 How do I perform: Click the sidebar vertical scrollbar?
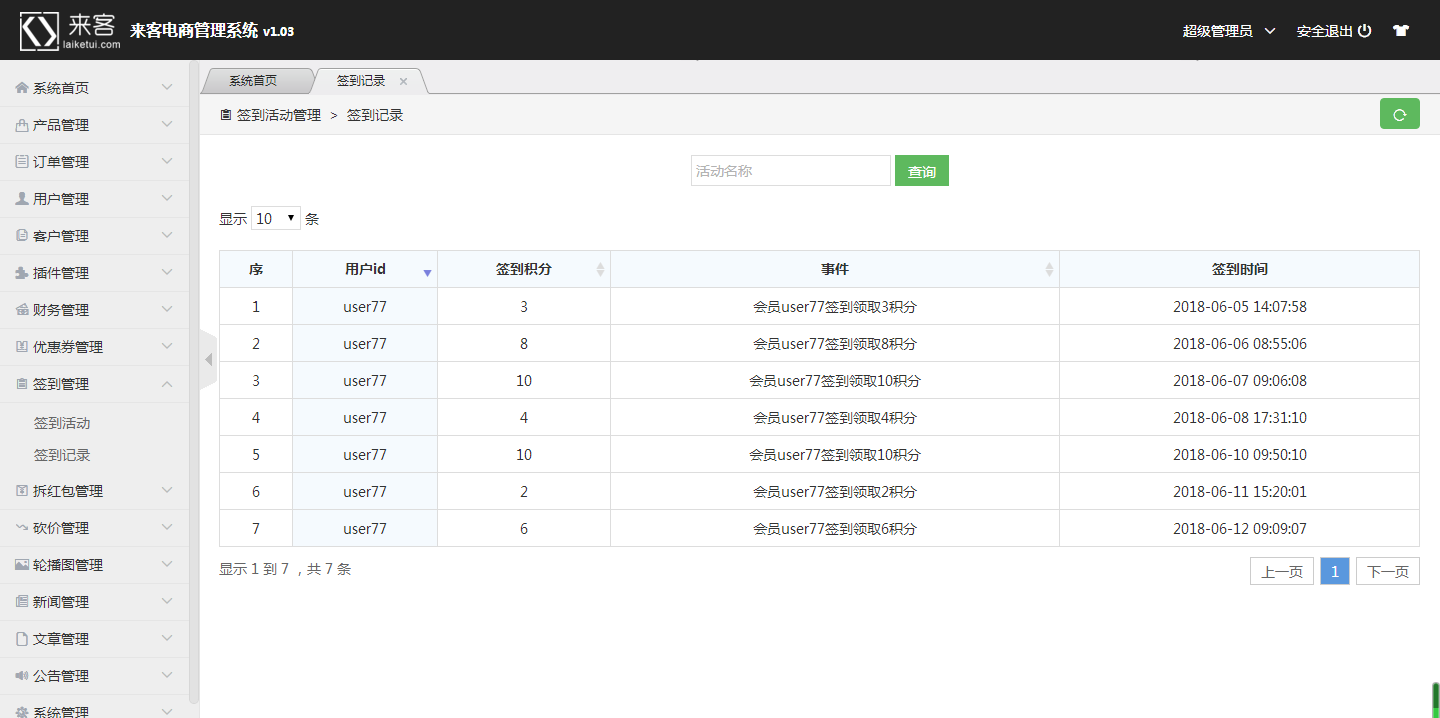[194, 380]
